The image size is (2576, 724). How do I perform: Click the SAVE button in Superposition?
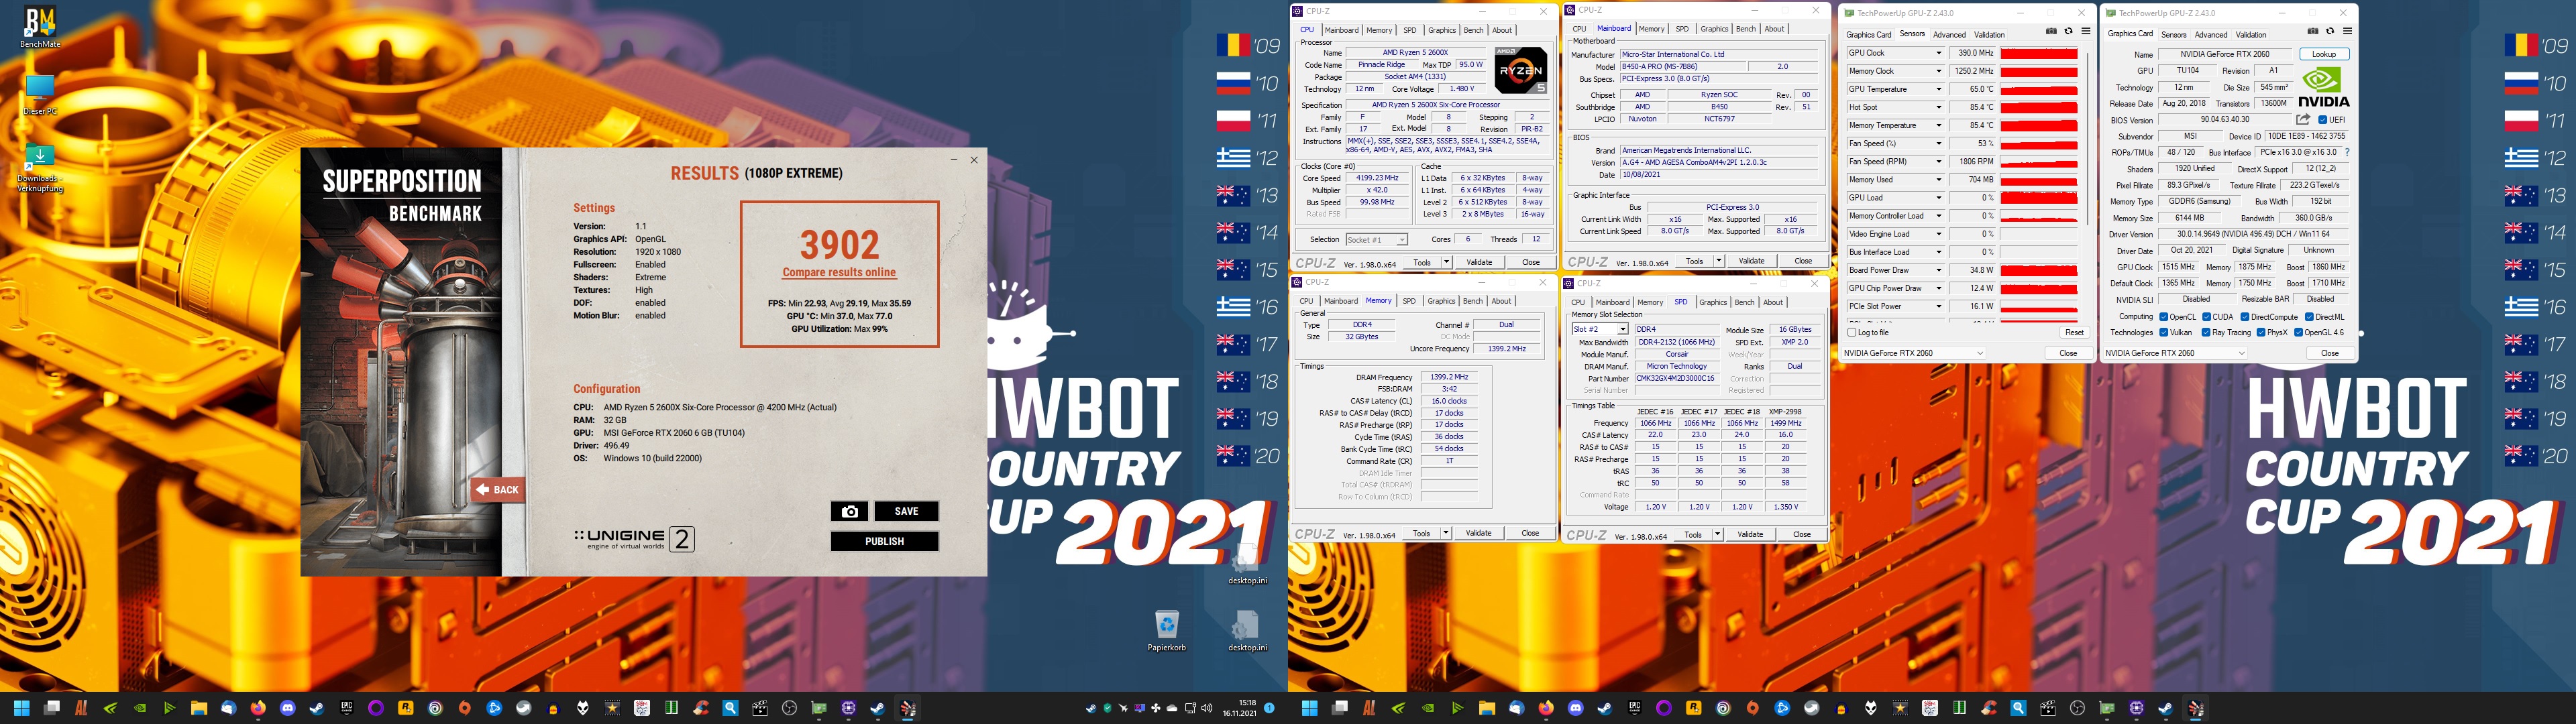pos(906,511)
